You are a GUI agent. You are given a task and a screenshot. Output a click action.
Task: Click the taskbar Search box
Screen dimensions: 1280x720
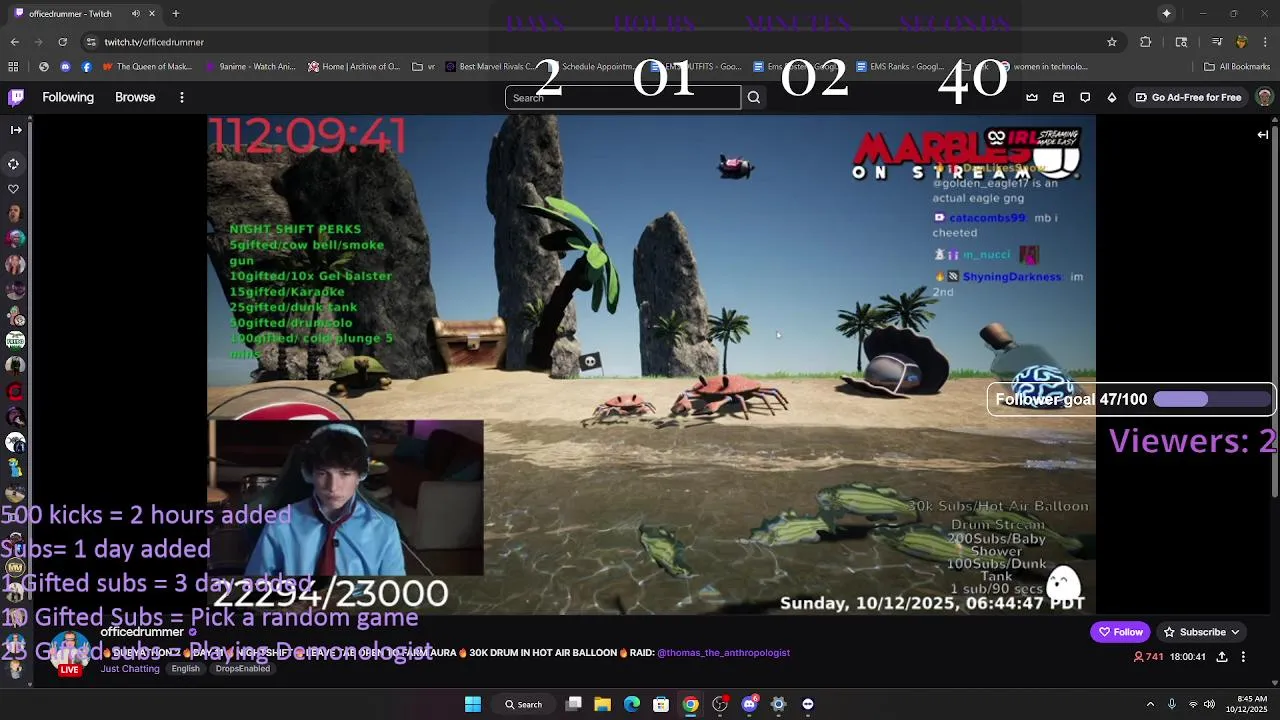524,704
